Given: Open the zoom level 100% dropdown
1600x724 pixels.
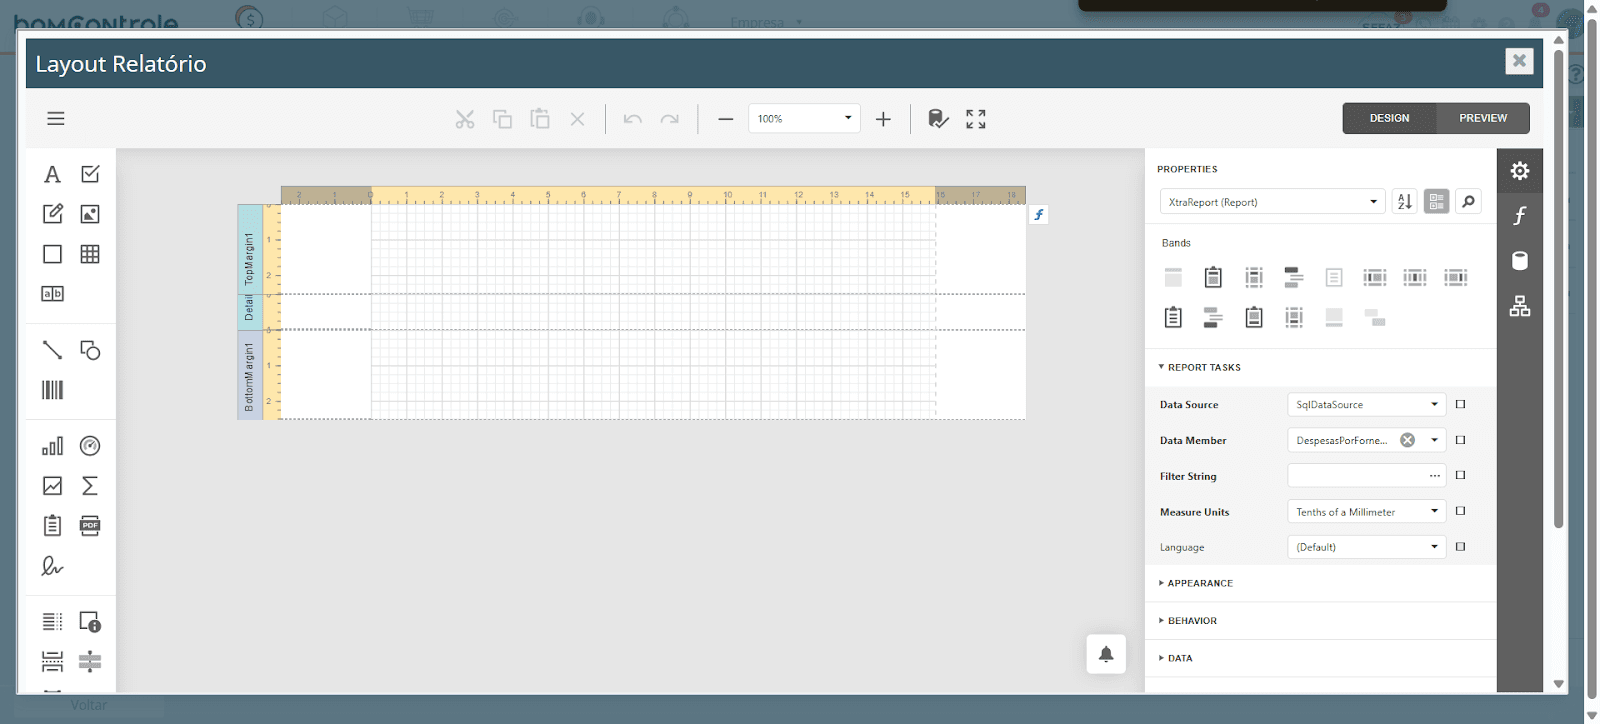Looking at the screenshot, I should 804,119.
